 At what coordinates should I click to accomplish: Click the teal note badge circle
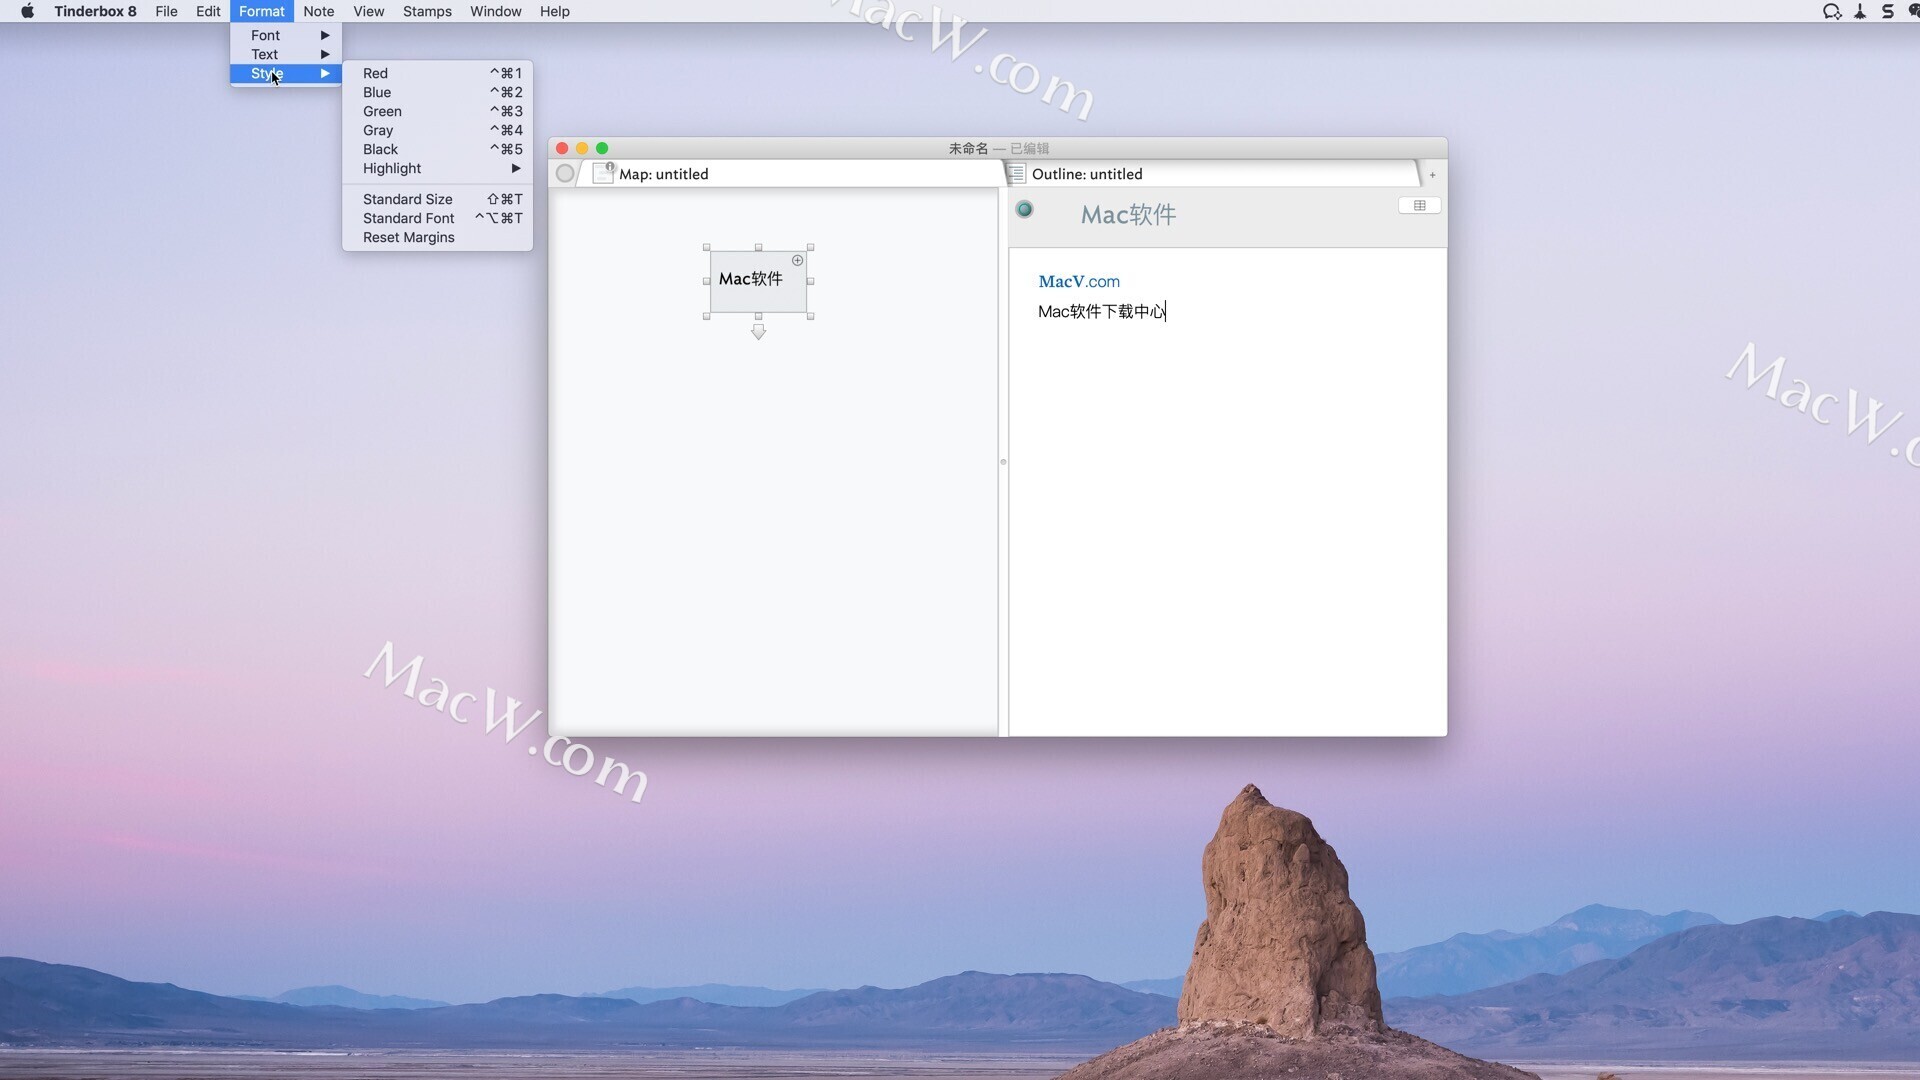(1024, 209)
